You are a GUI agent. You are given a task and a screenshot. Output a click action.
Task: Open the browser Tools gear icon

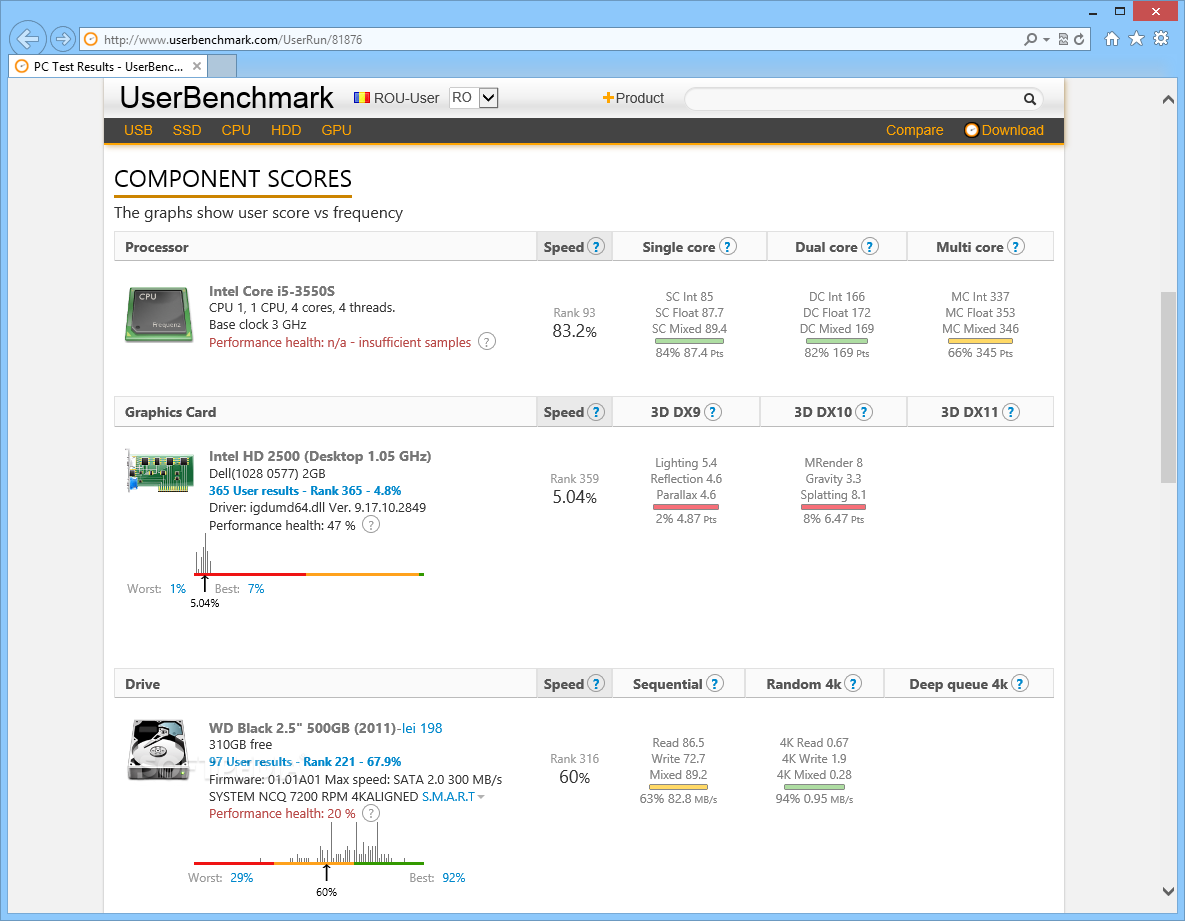pos(1161,39)
